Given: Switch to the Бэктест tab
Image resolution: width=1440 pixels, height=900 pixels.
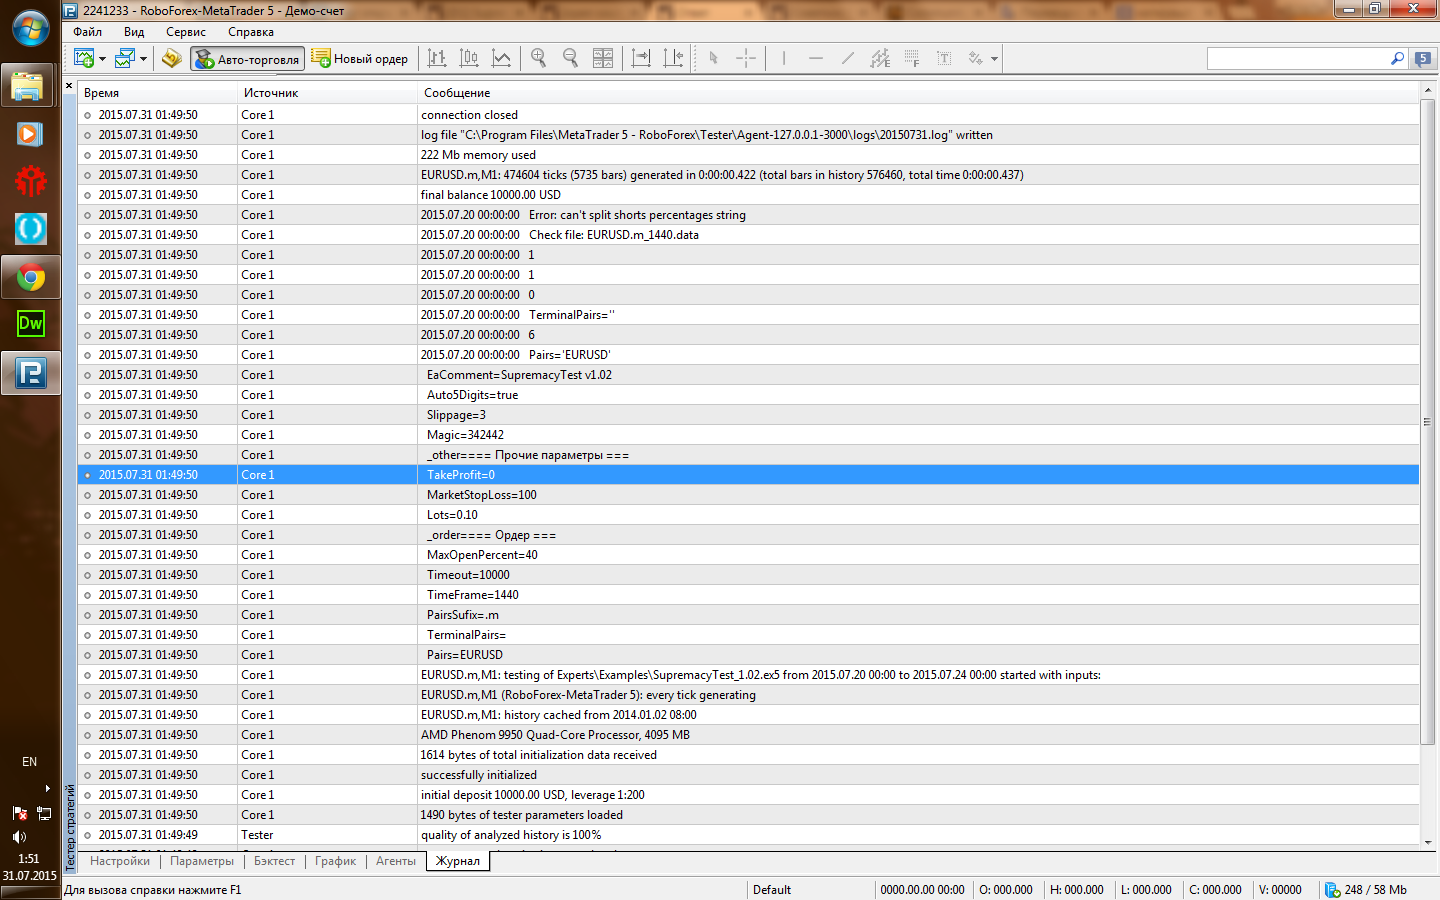Looking at the screenshot, I should pos(275,861).
